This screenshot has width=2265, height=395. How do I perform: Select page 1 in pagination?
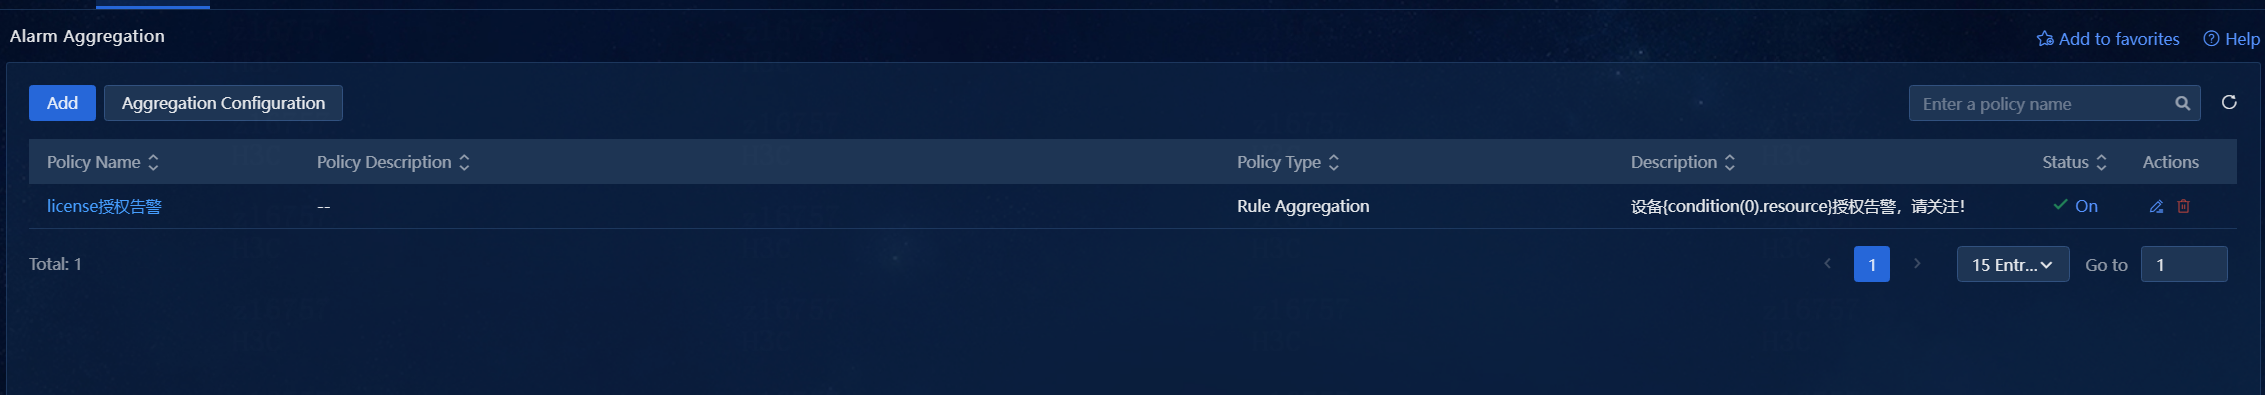(x=1872, y=265)
